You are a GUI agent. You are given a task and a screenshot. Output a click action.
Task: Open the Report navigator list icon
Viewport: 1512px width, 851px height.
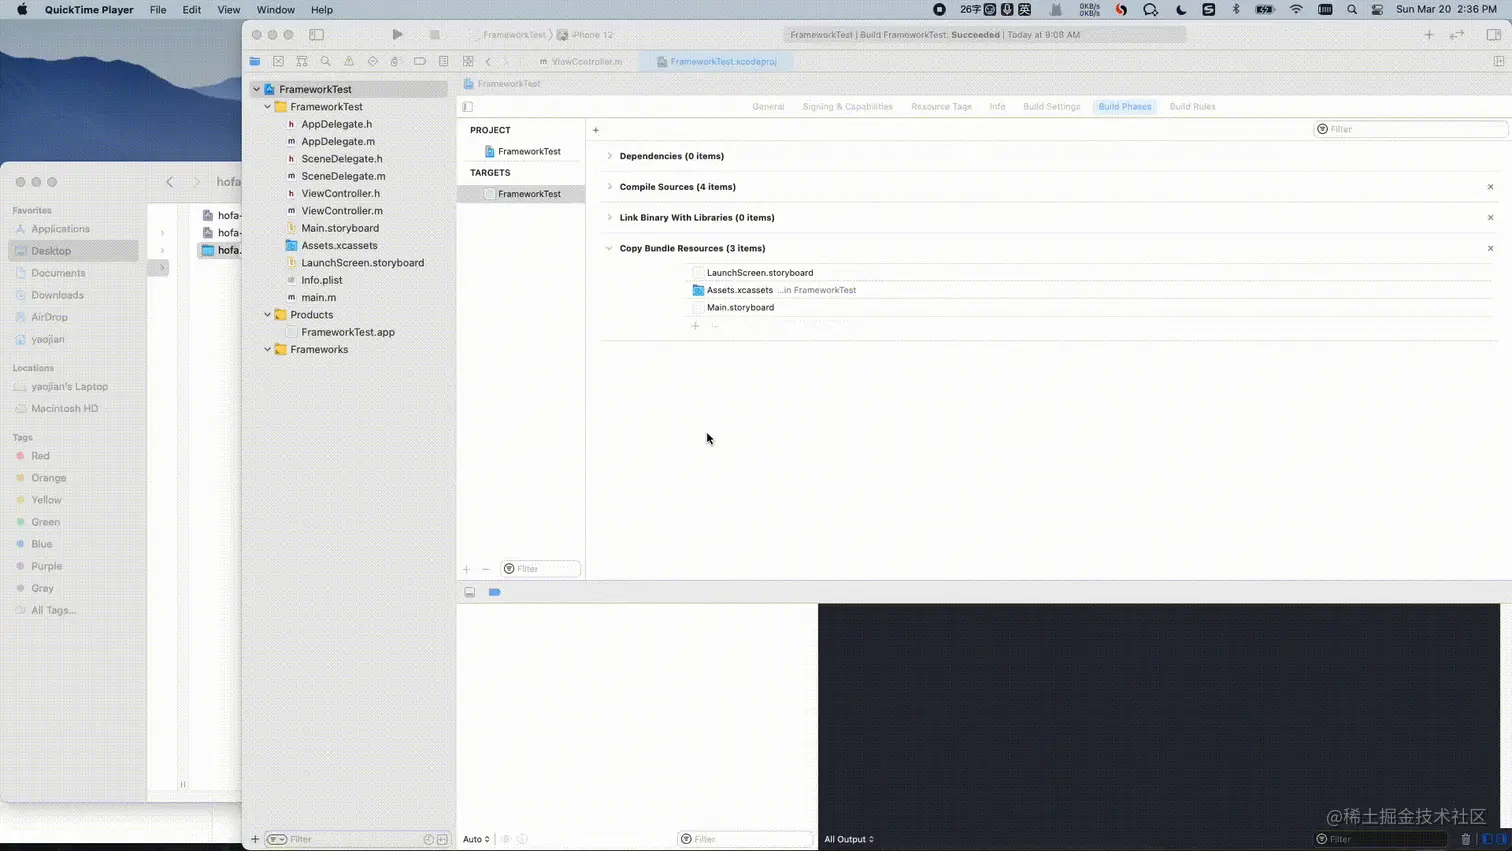tap(444, 61)
